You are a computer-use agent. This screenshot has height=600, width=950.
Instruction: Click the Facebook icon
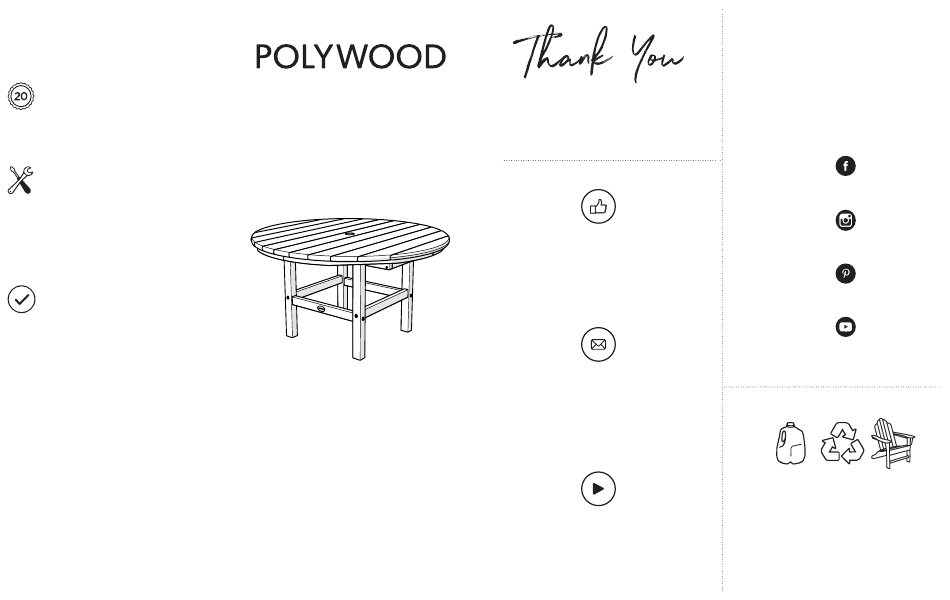[x=845, y=166]
